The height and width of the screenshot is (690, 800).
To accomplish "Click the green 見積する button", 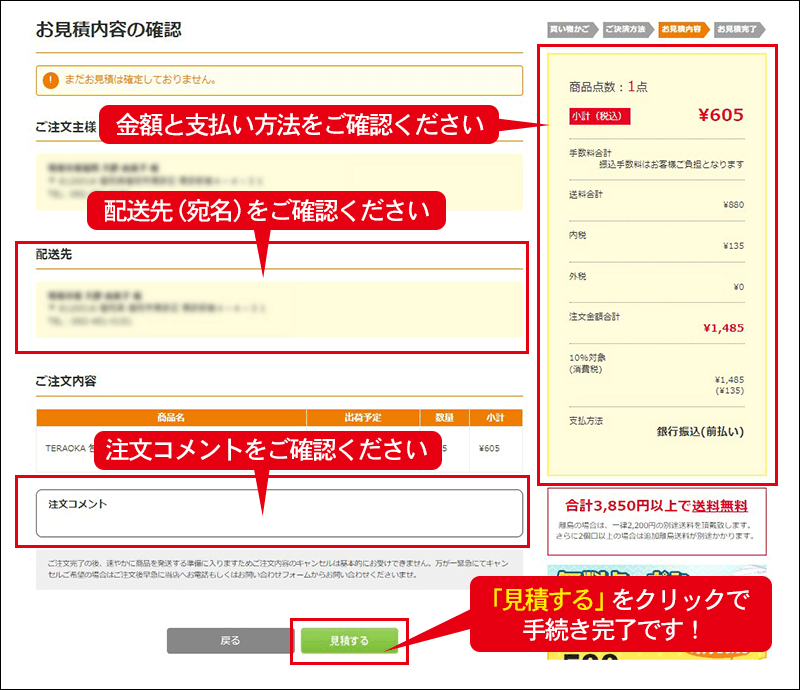I will pos(349,641).
